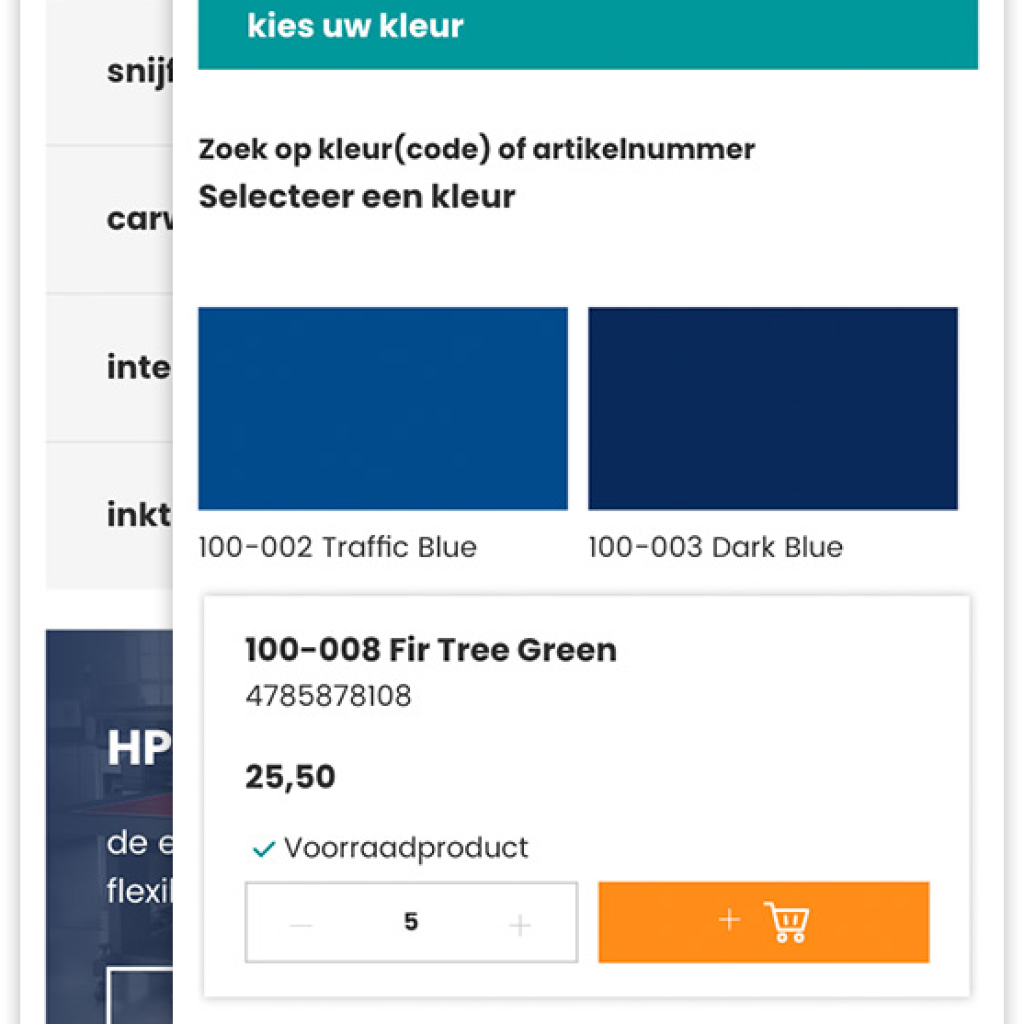The image size is (1024, 1024).
Task: Choose the Dark Blue color swatch
Action: tap(772, 408)
